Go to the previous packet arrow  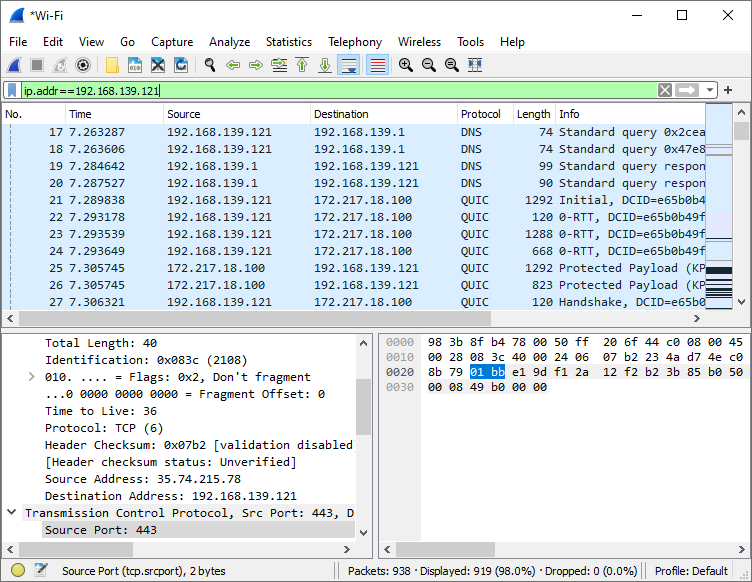pos(233,65)
